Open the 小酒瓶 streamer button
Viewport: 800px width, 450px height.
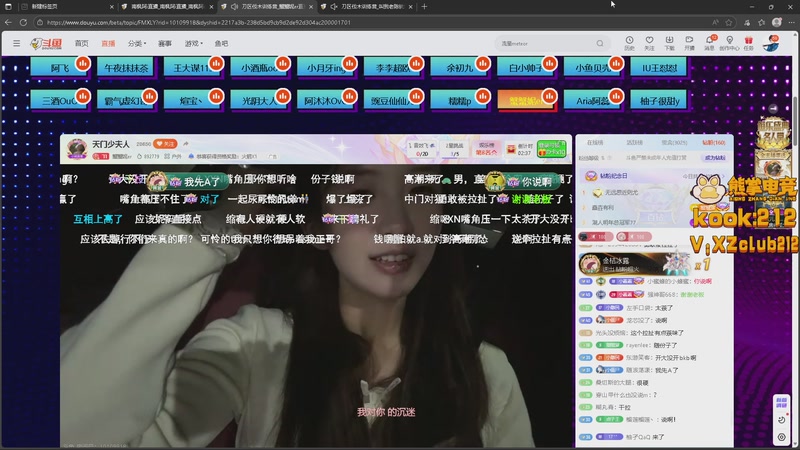coord(259,67)
